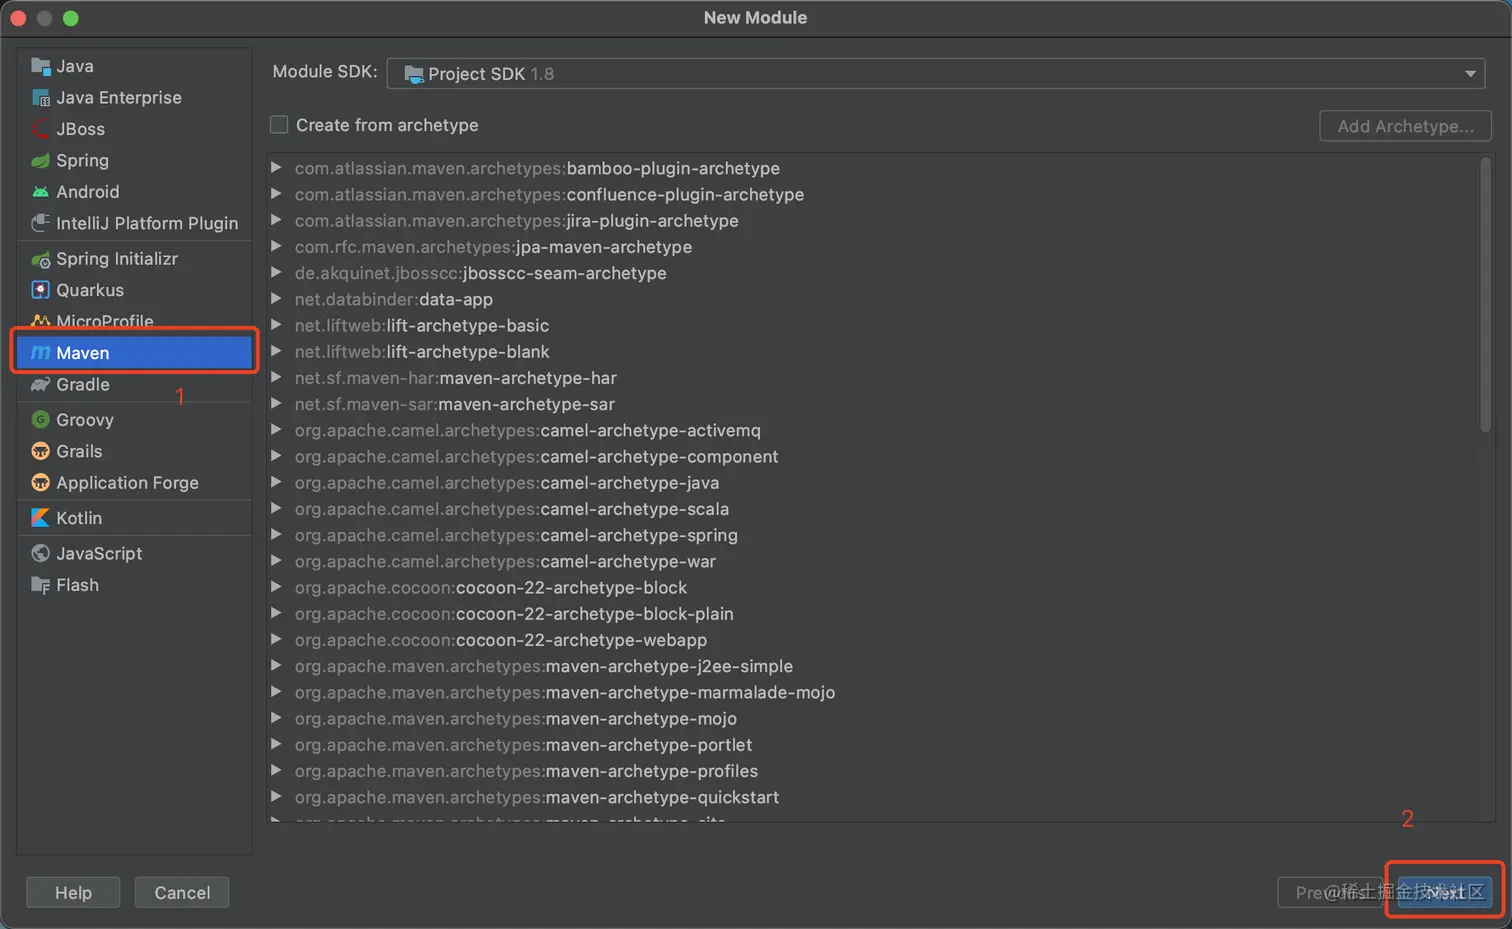The width and height of the screenshot is (1512, 929).
Task: Click the Gradle elephant icon
Action: [40, 385]
